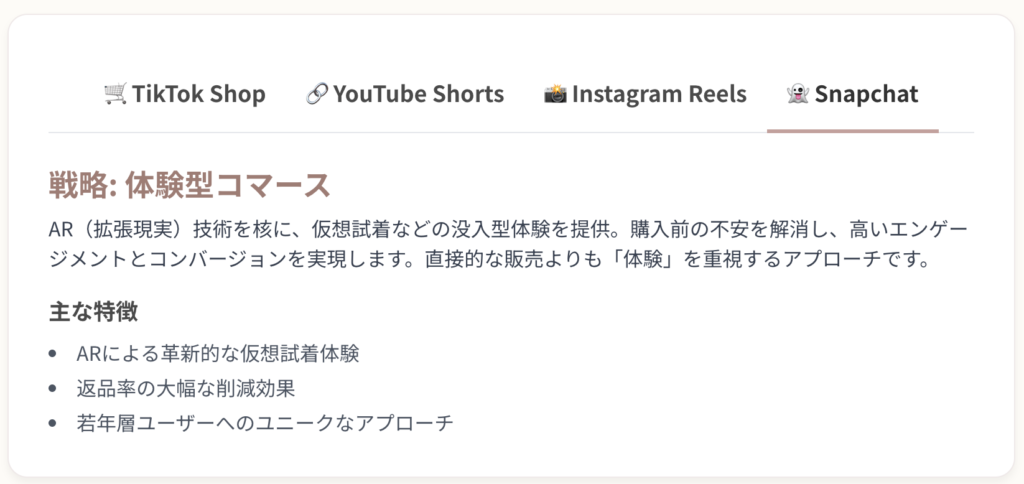This screenshot has width=1024, height=484.
Task: Click the bullet dot before 若年層ユーザー
Action: pyautogui.click(x=53, y=423)
